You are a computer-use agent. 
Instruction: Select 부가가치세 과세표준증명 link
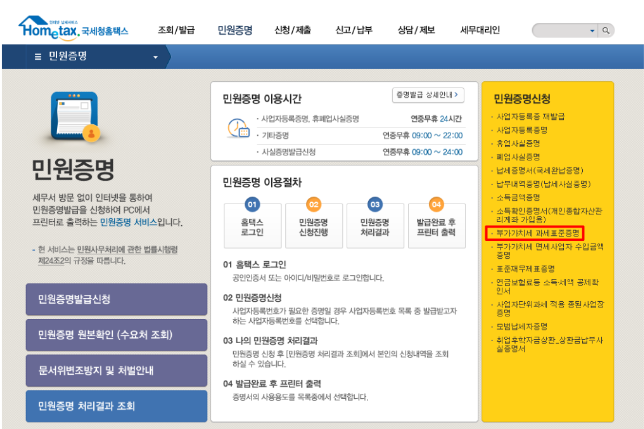[x=538, y=233]
